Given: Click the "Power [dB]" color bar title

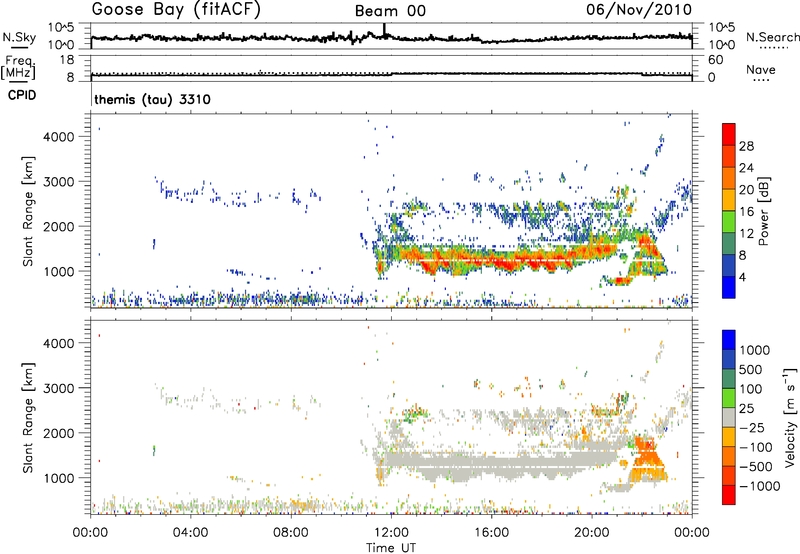Looking at the screenshot, I should click(x=763, y=211).
